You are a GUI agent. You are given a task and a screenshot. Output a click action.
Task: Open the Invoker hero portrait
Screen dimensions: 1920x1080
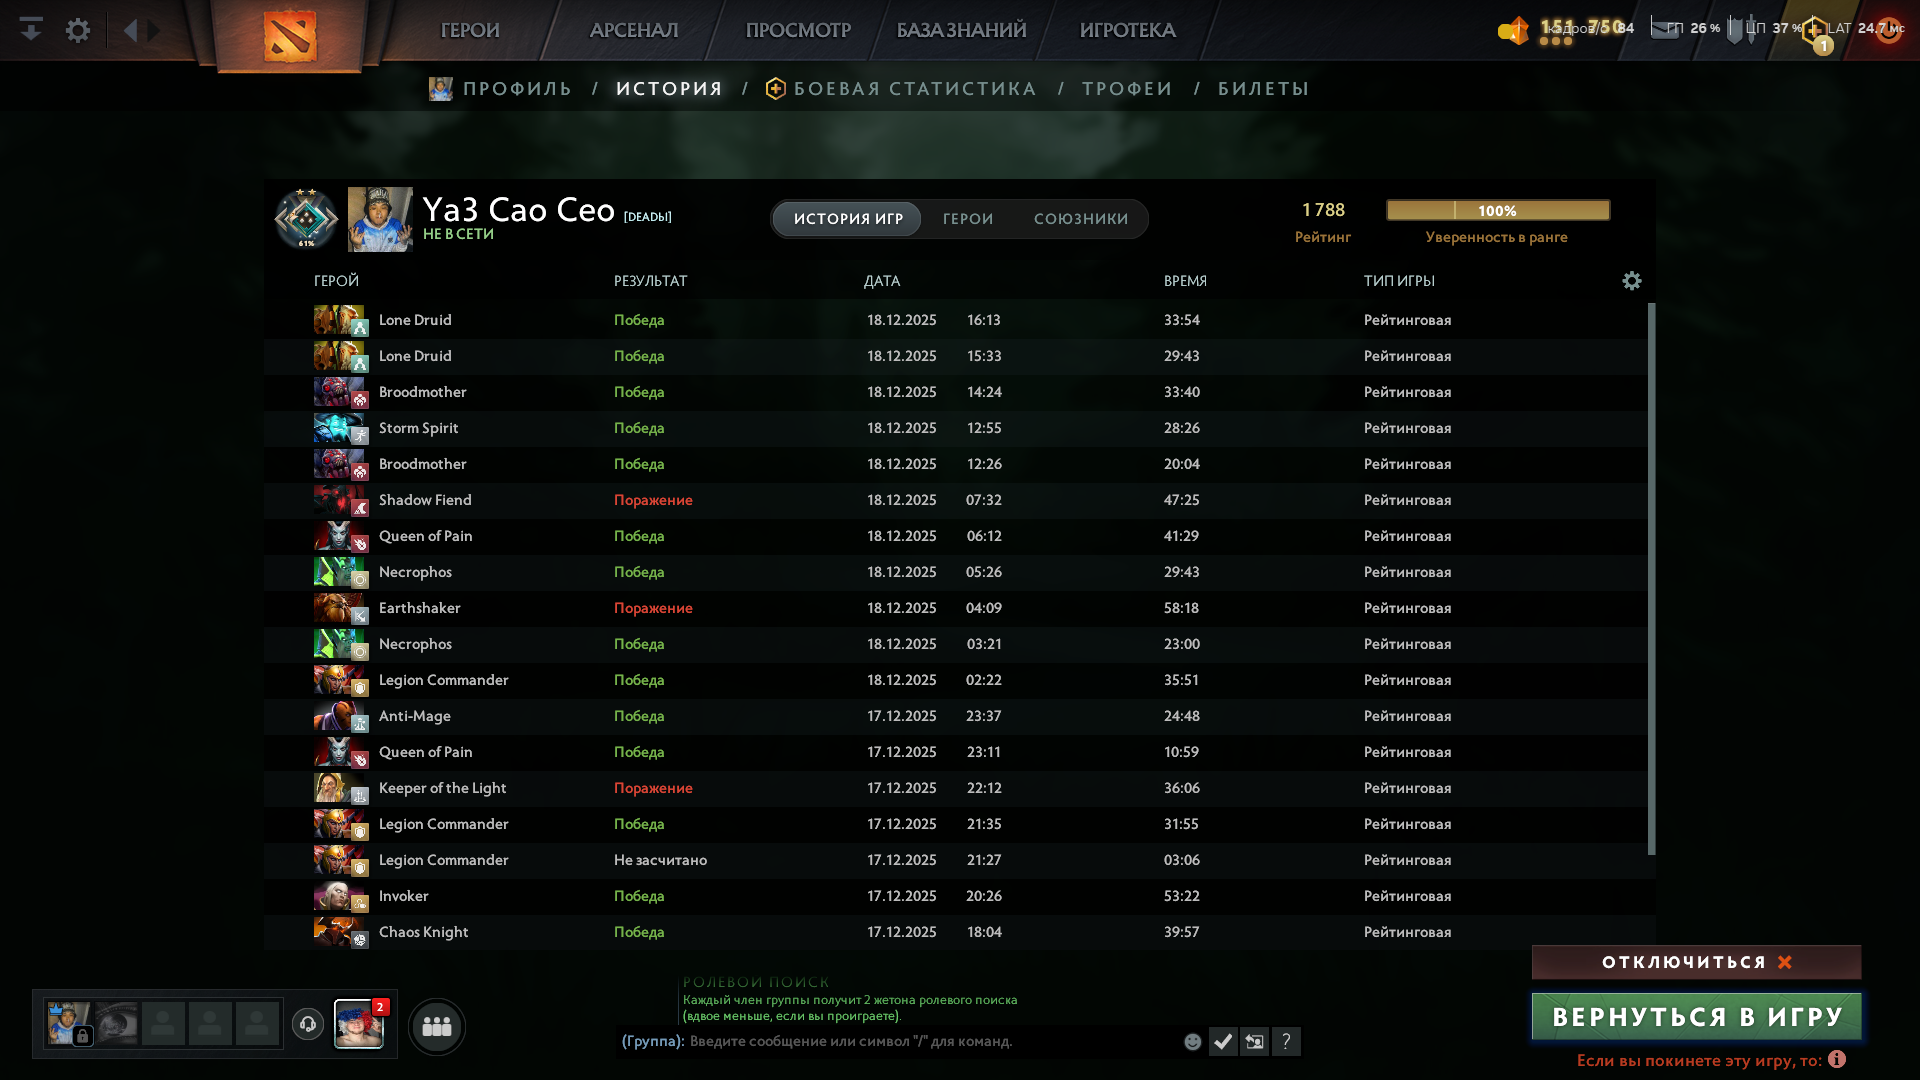339,896
